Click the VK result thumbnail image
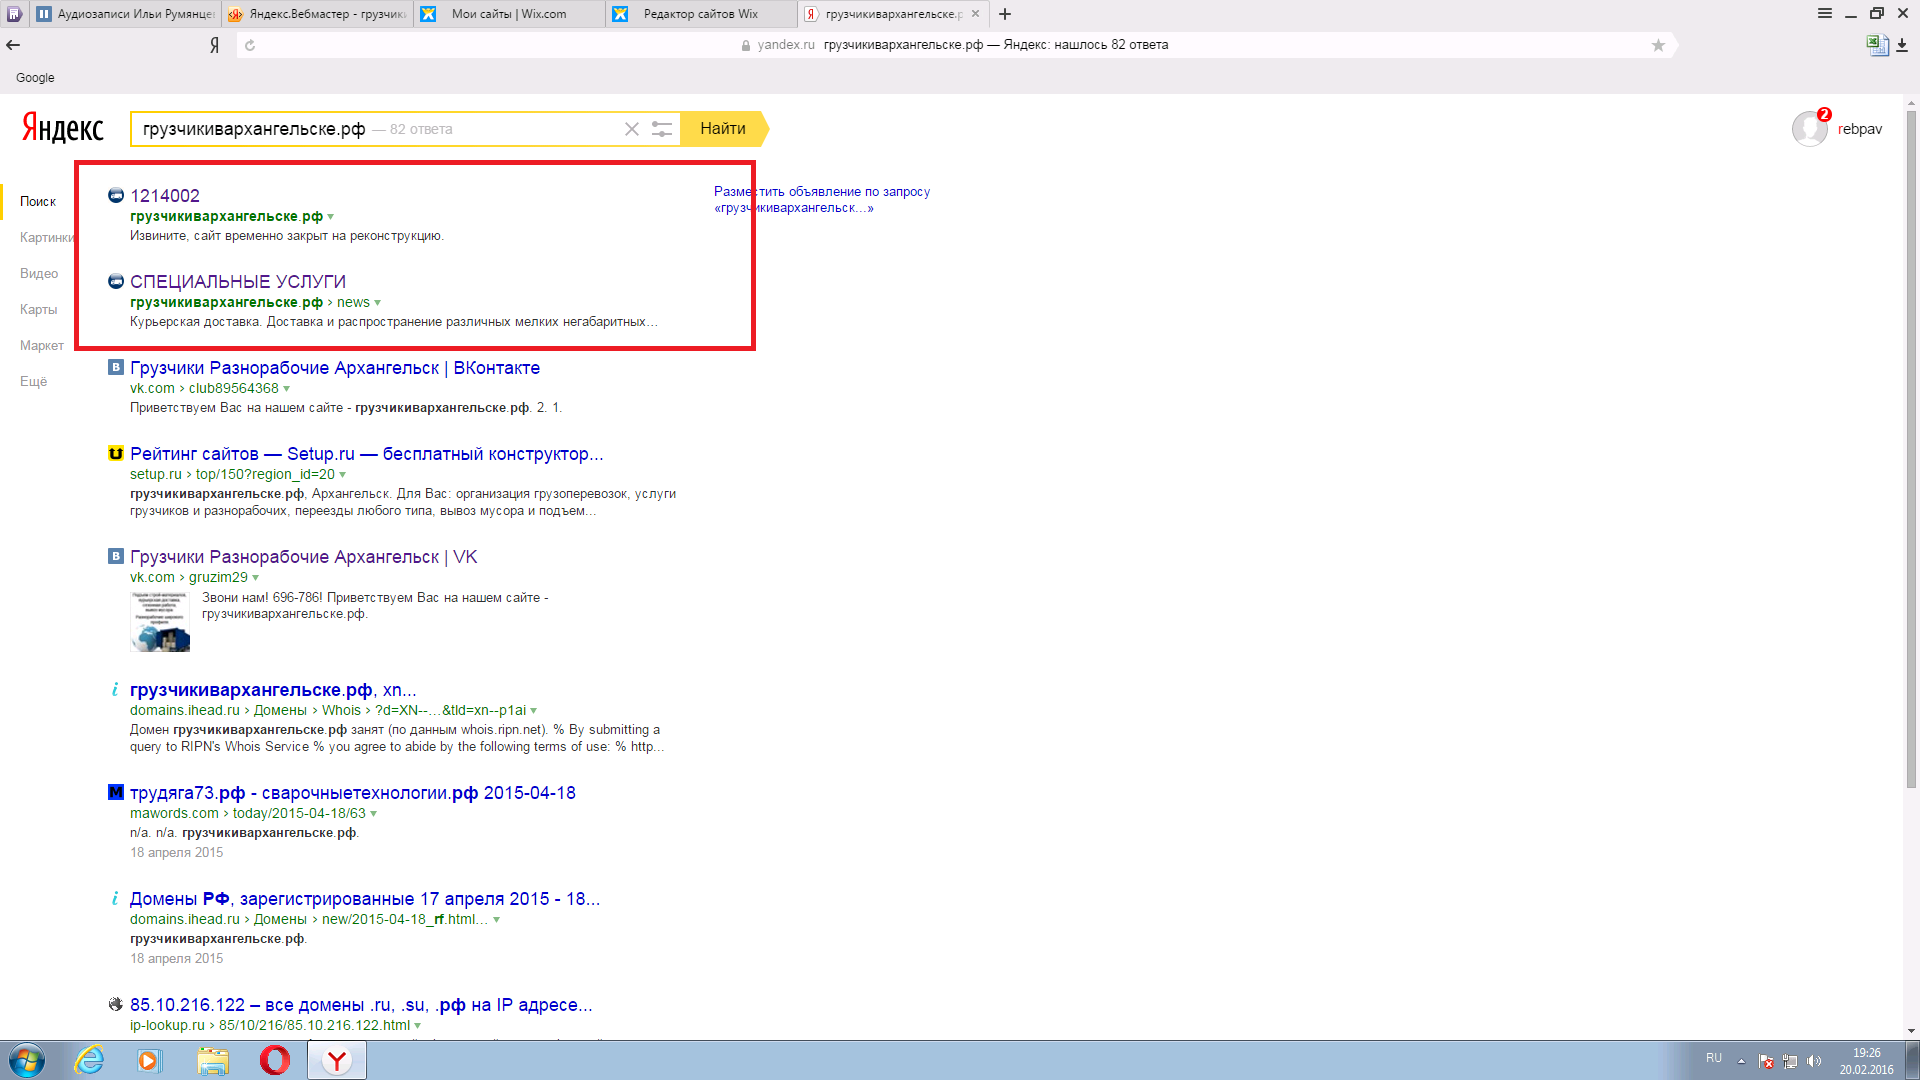This screenshot has width=1920, height=1080. pos(160,621)
